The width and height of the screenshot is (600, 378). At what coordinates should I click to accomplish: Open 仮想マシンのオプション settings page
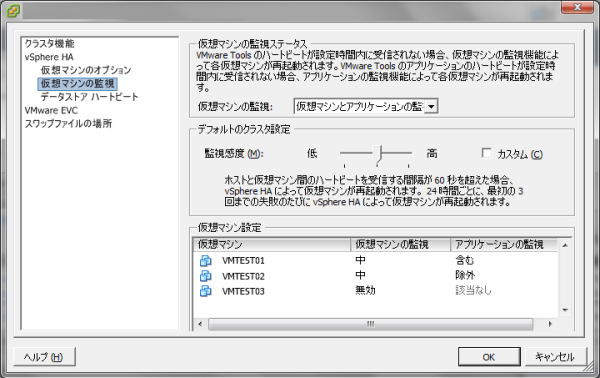(x=86, y=70)
